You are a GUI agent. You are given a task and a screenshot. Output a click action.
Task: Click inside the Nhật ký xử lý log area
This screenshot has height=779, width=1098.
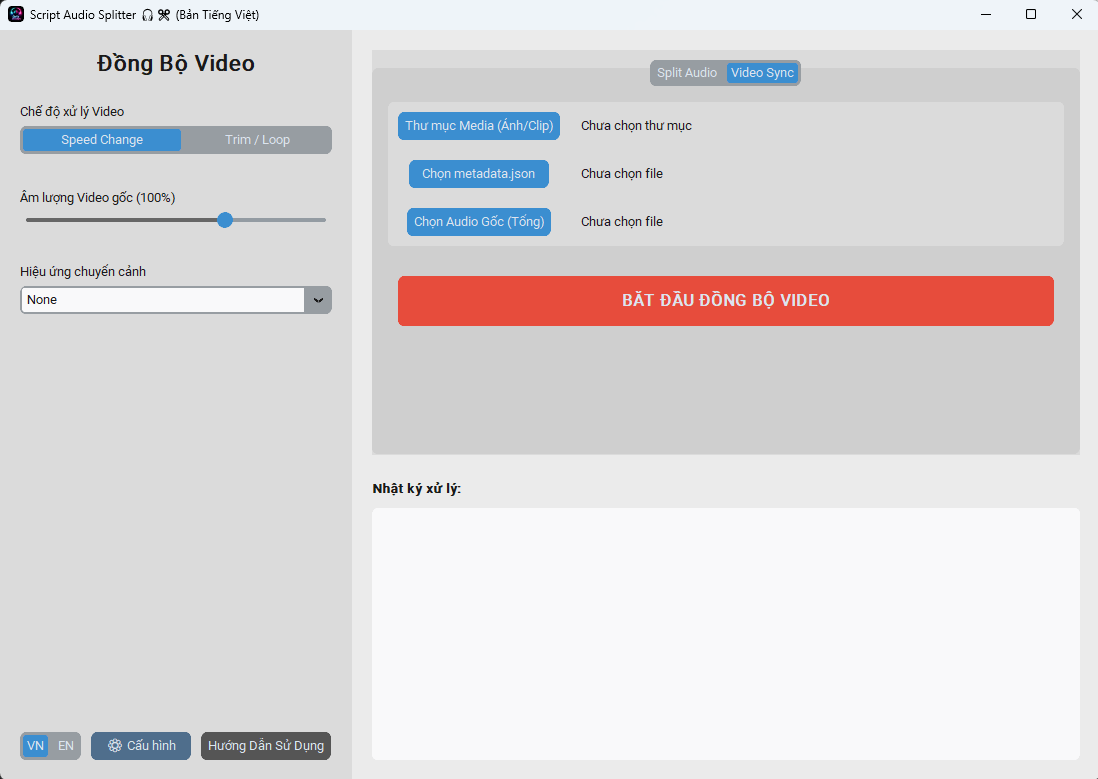725,633
